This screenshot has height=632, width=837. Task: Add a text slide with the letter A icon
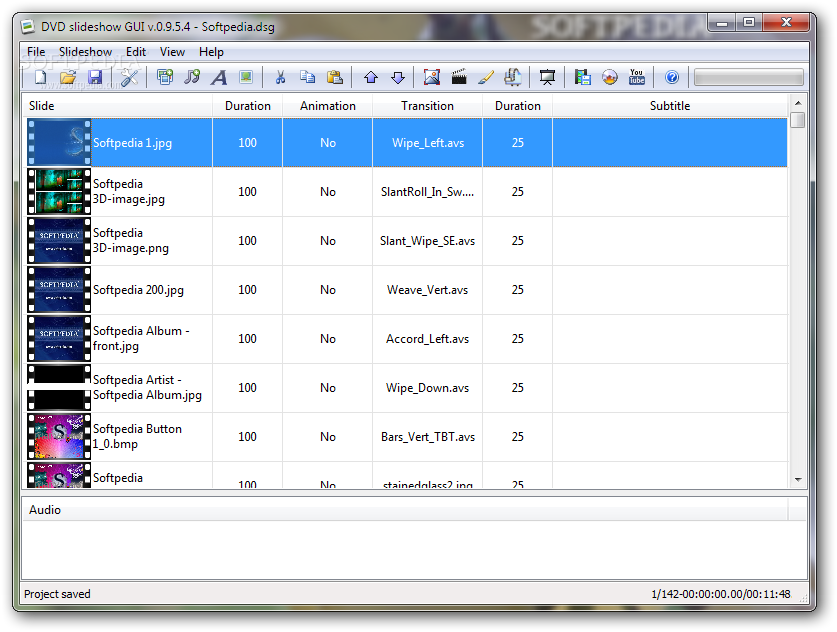tap(219, 77)
